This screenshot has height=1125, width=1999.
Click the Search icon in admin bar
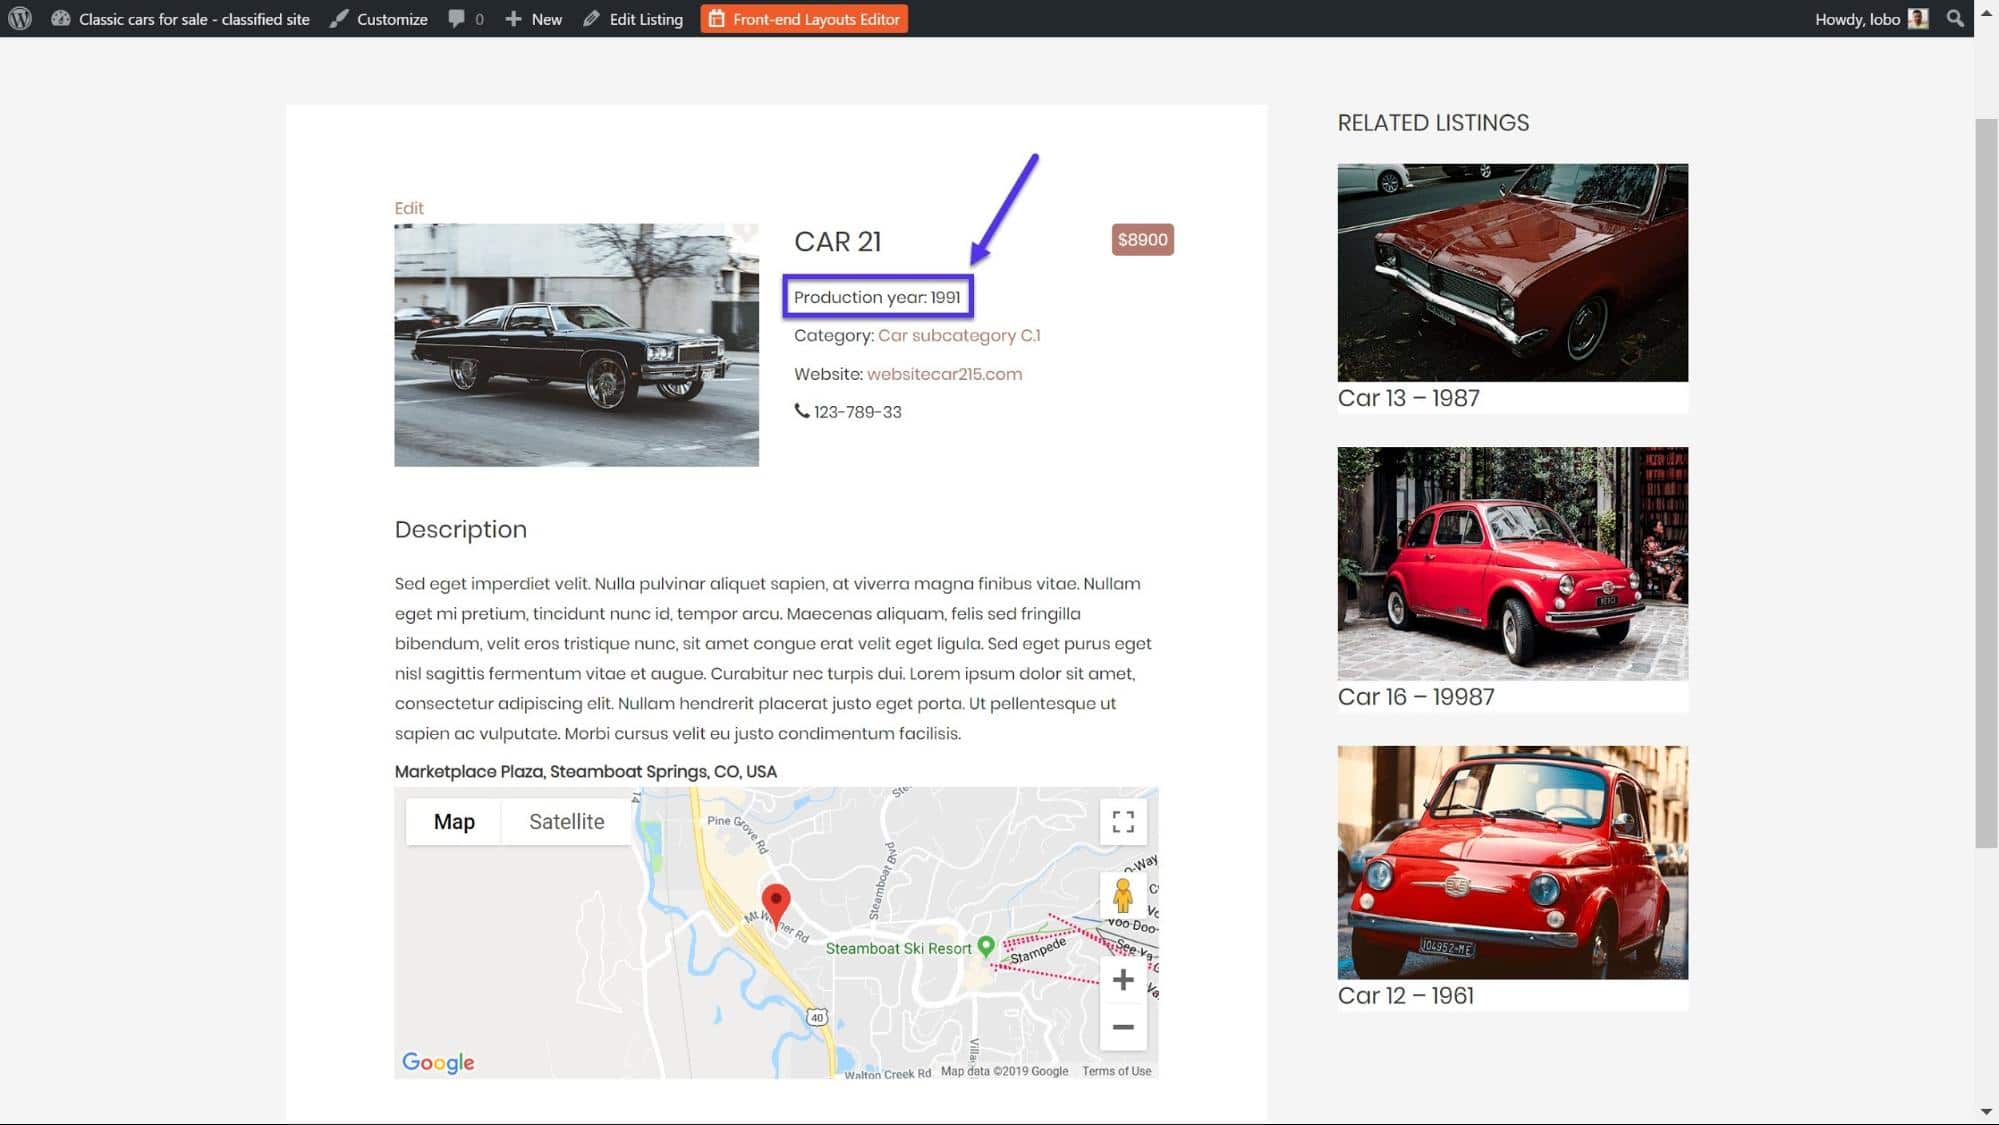(x=1954, y=18)
